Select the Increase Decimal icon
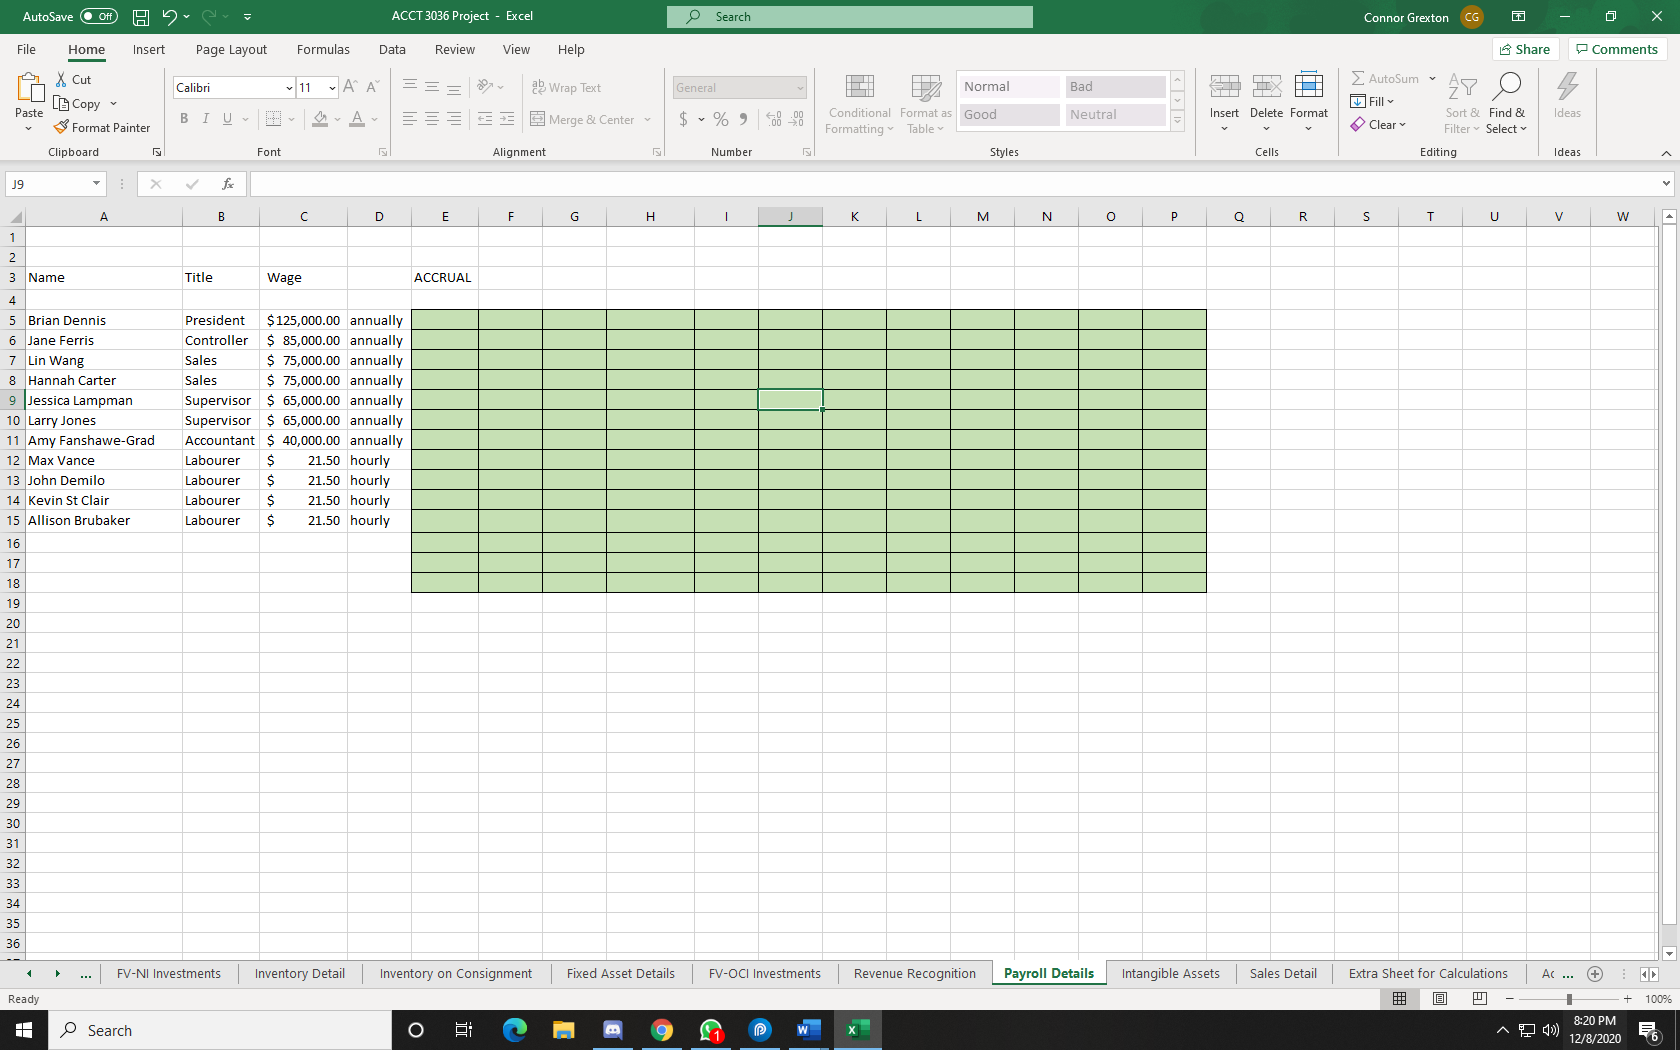Viewport: 1680px width, 1050px height. (x=773, y=119)
